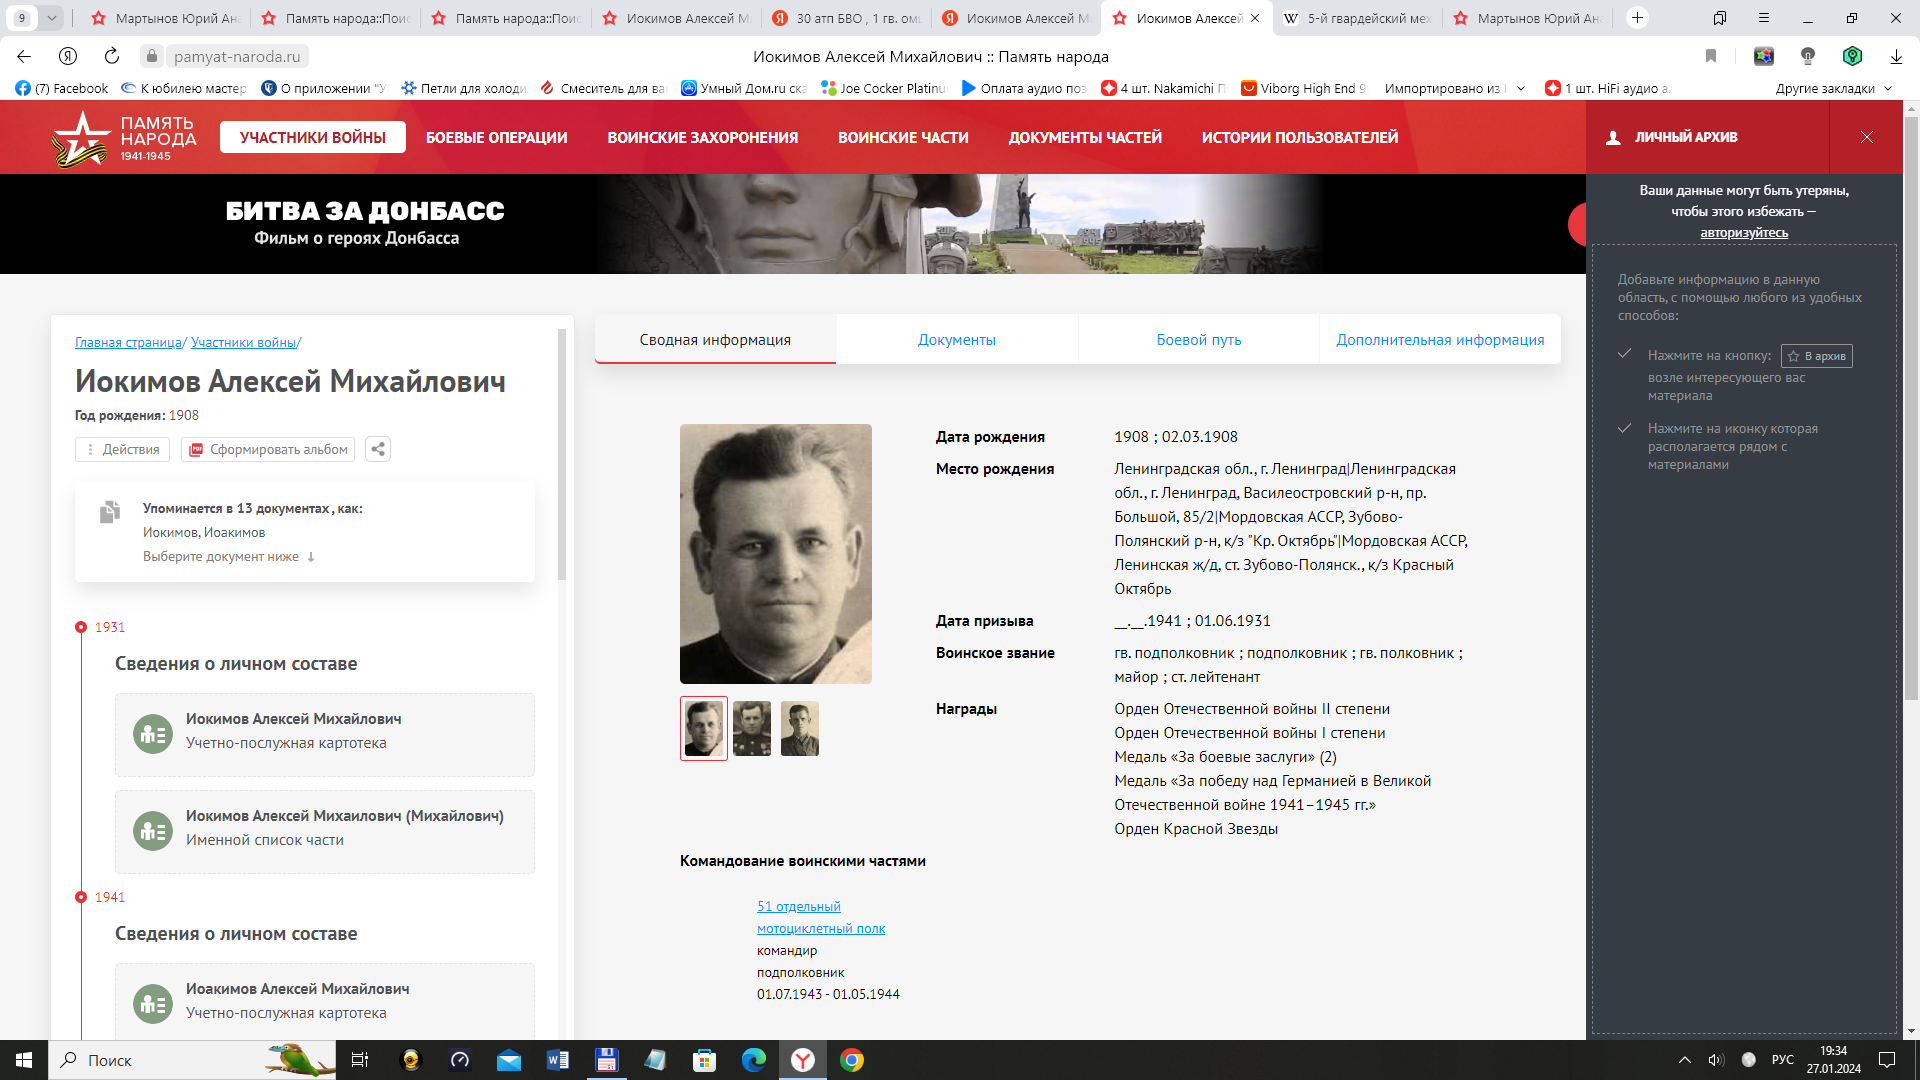Viewport: 1920px width, 1080px height.
Task: Select the second portrait thumbnail with medals
Action: tap(752, 728)
